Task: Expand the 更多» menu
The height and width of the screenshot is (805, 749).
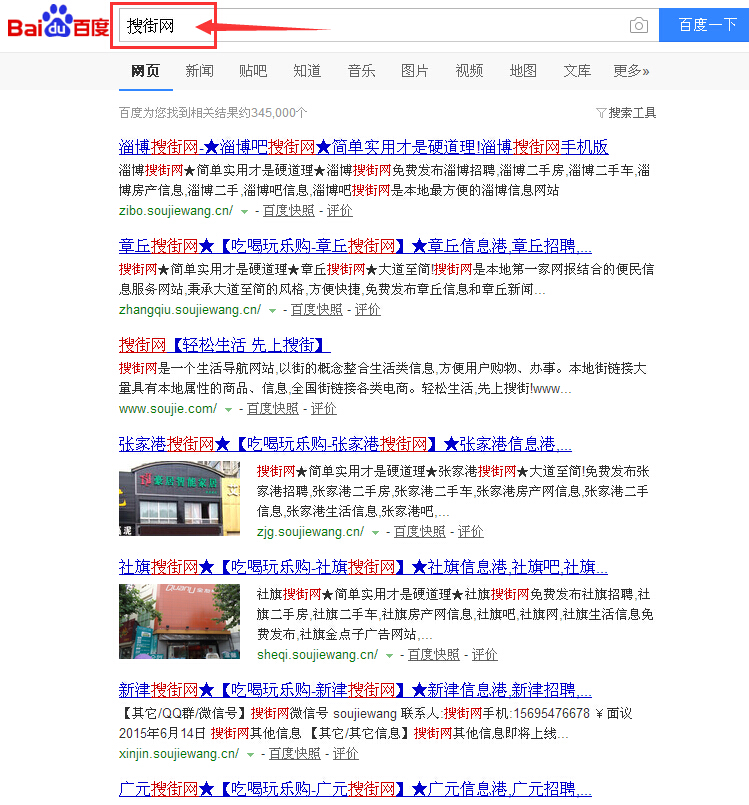Action: (x=631, y=71)
